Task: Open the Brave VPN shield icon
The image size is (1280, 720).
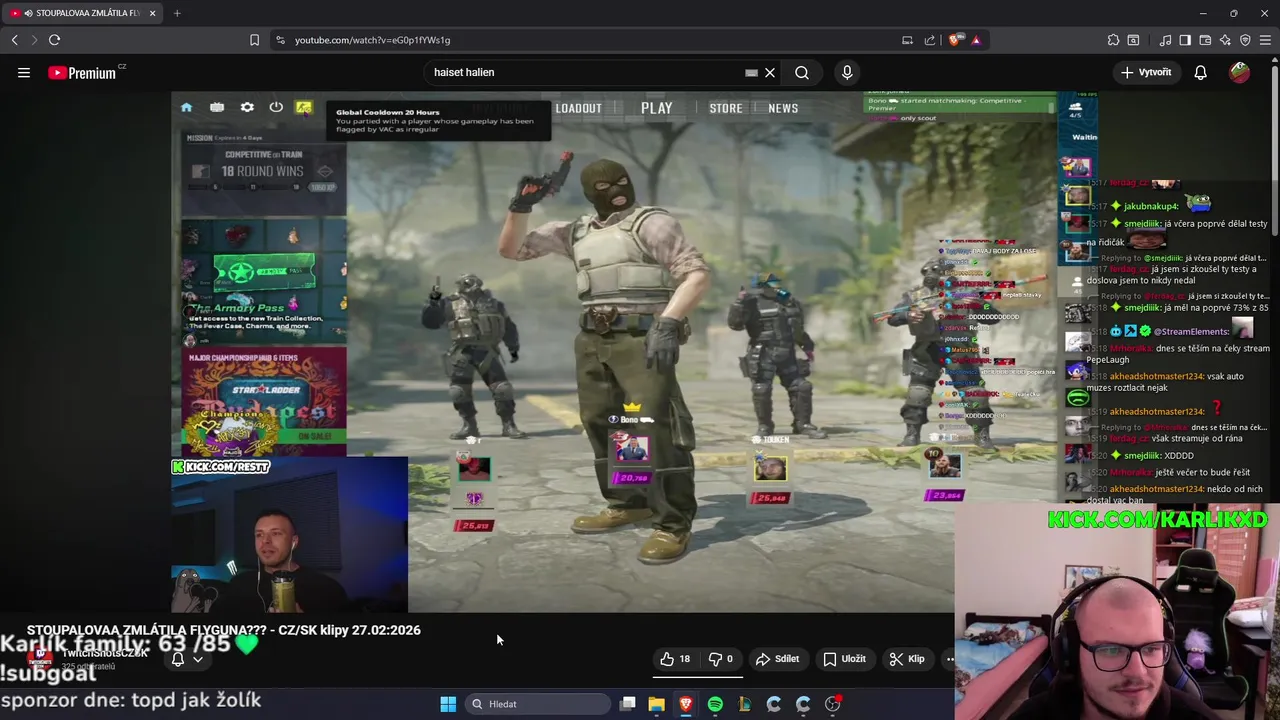Action: 1245,40
